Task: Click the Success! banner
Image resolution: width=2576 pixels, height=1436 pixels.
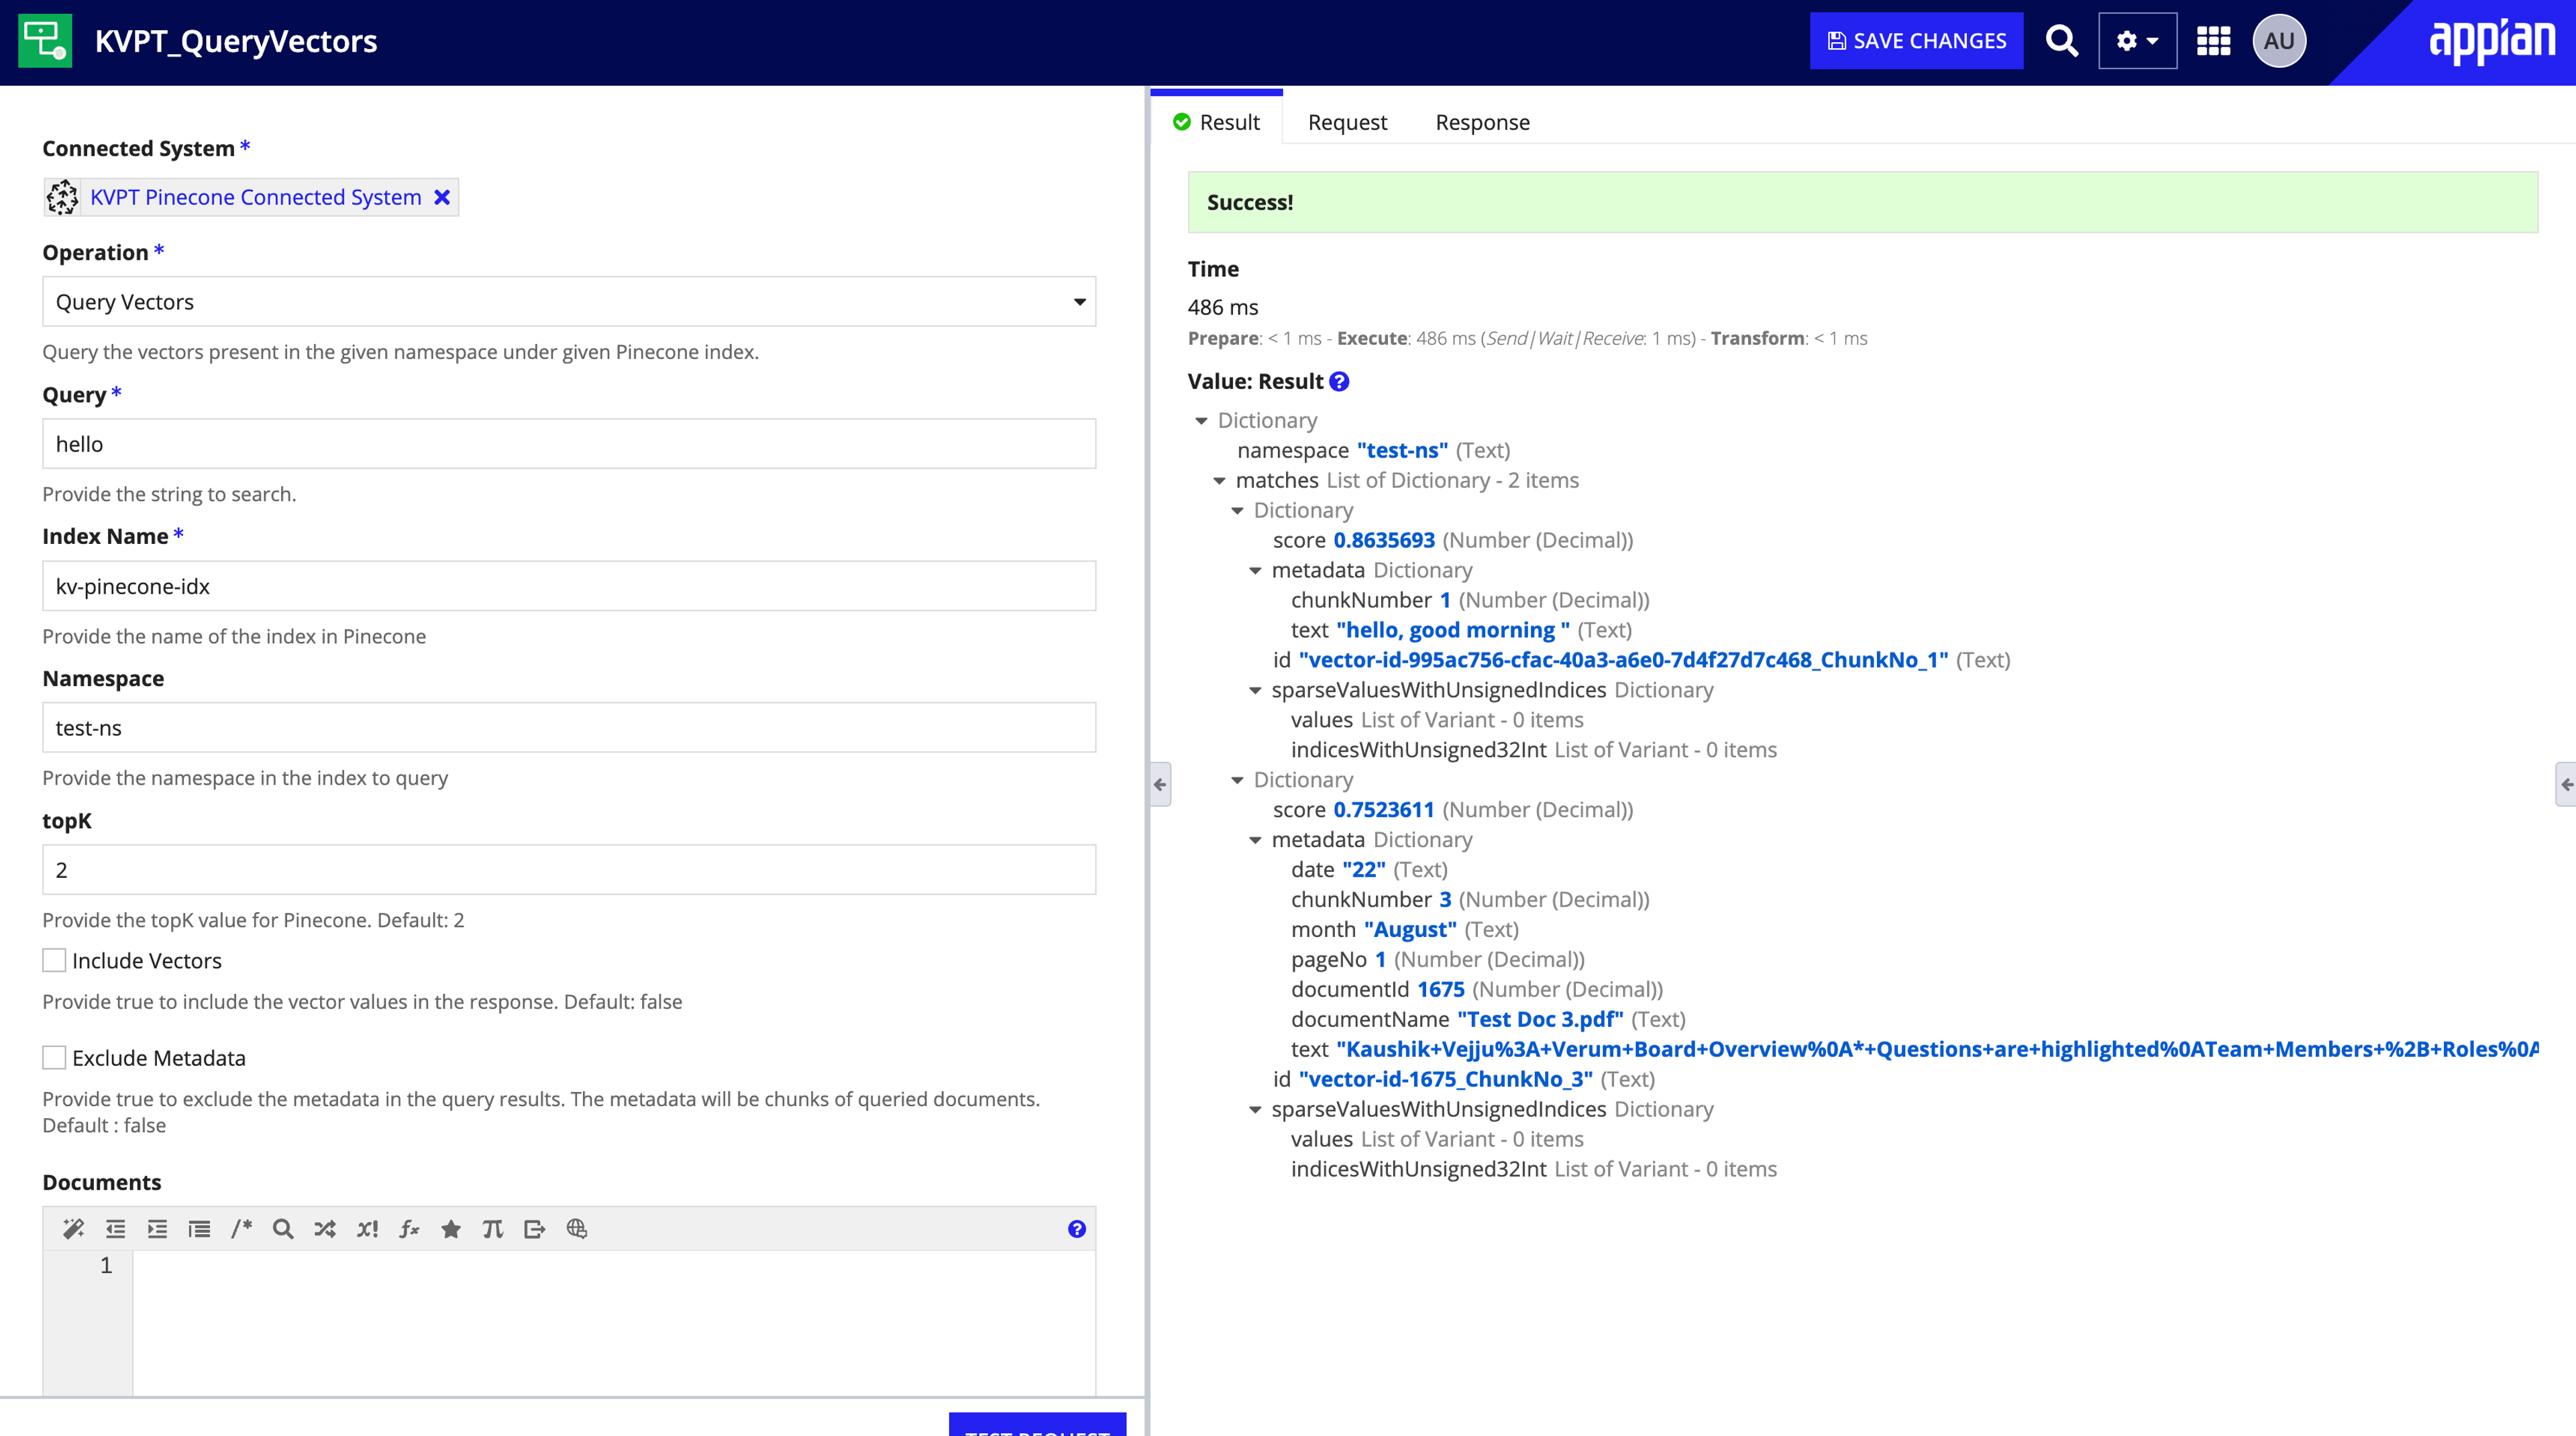Action: (x=1862, y=202)
